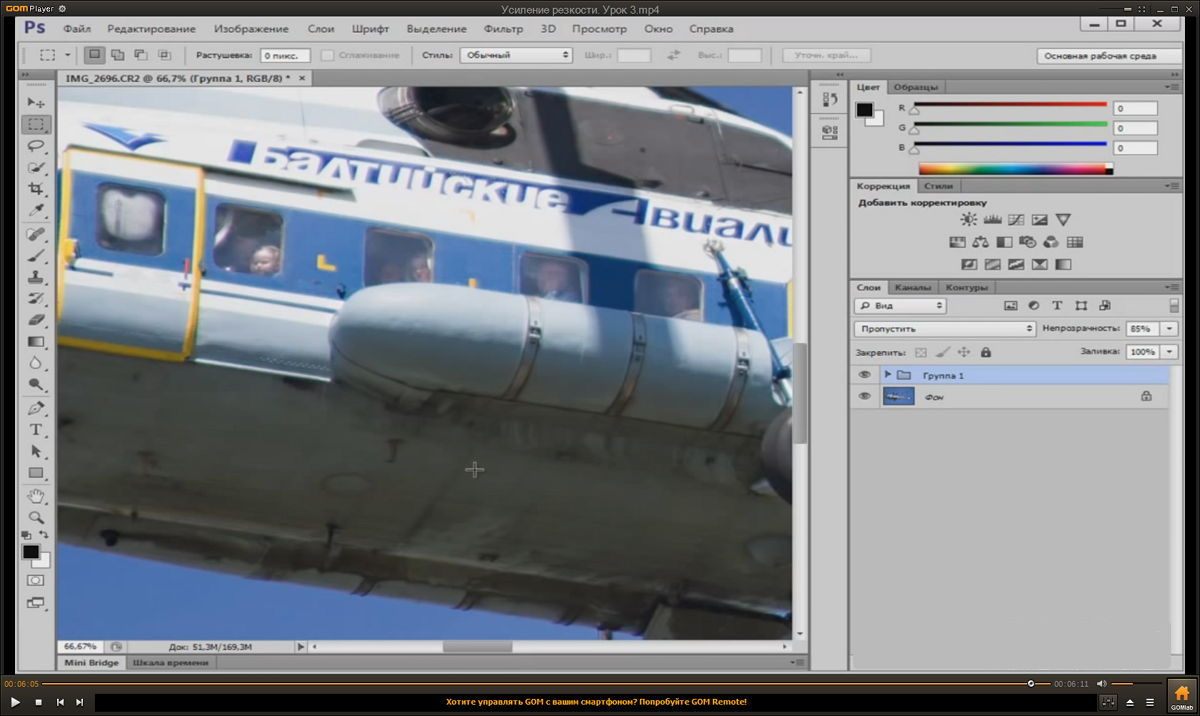Click the Brightness/Contrast adjustment icon
Viewport: 1200px width, 716px height.
coord(968,220)
